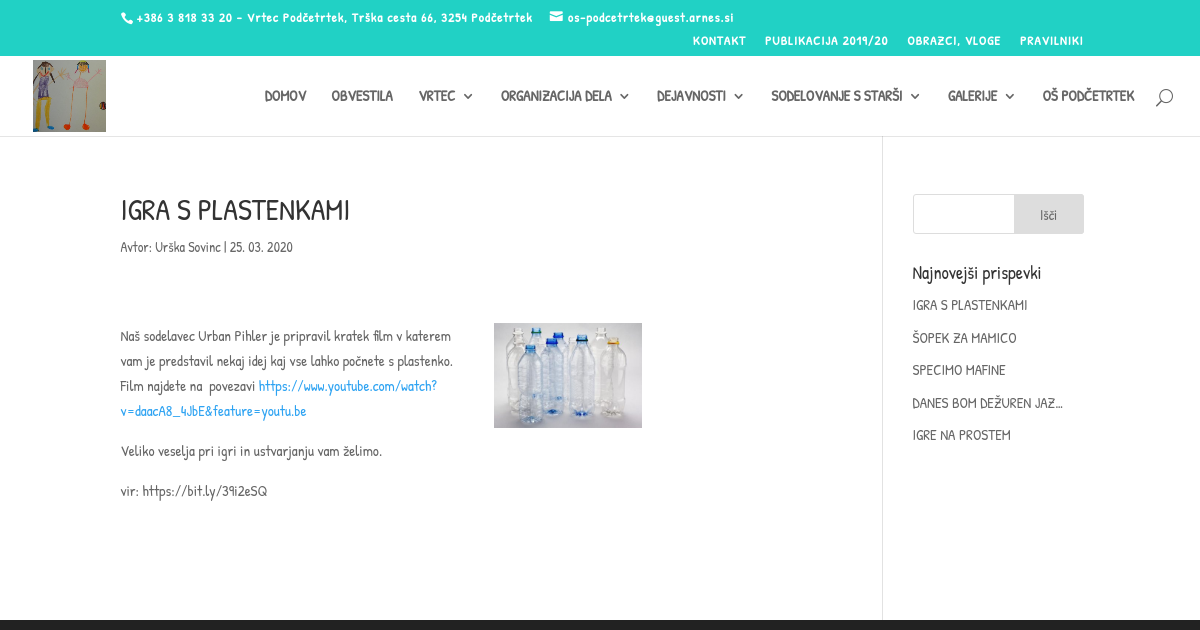Viewport: 1200px width, 630px height.
Task: Click the kindergarten logo drawing image
Action: point(69,96)
